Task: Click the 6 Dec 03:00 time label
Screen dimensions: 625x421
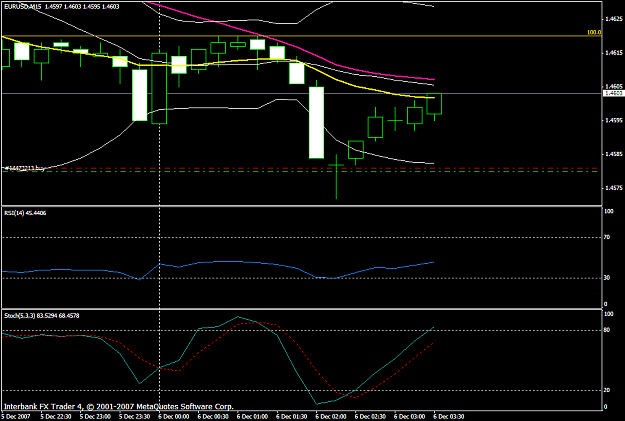Action: 409,417
